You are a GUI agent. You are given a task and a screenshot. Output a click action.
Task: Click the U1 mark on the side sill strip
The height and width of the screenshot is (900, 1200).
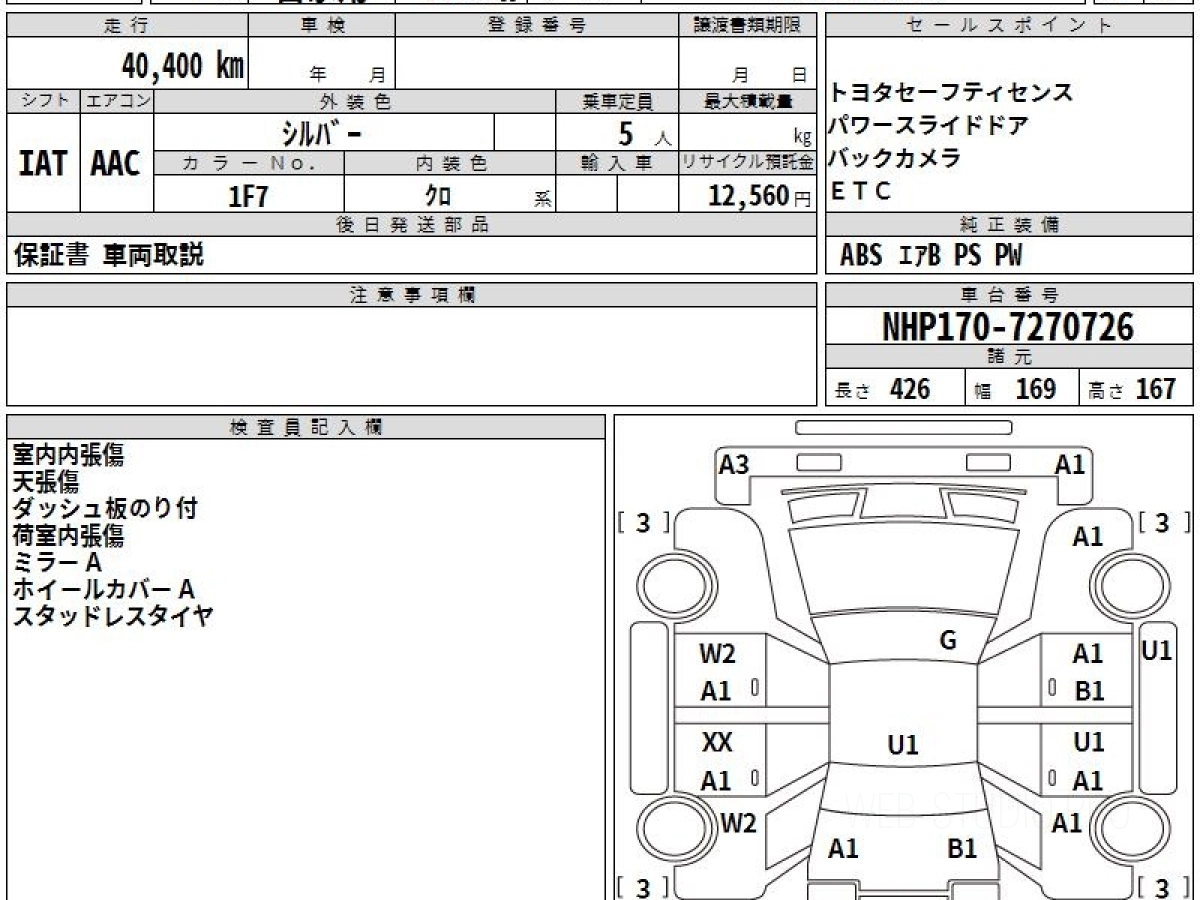pos(1157,650)
